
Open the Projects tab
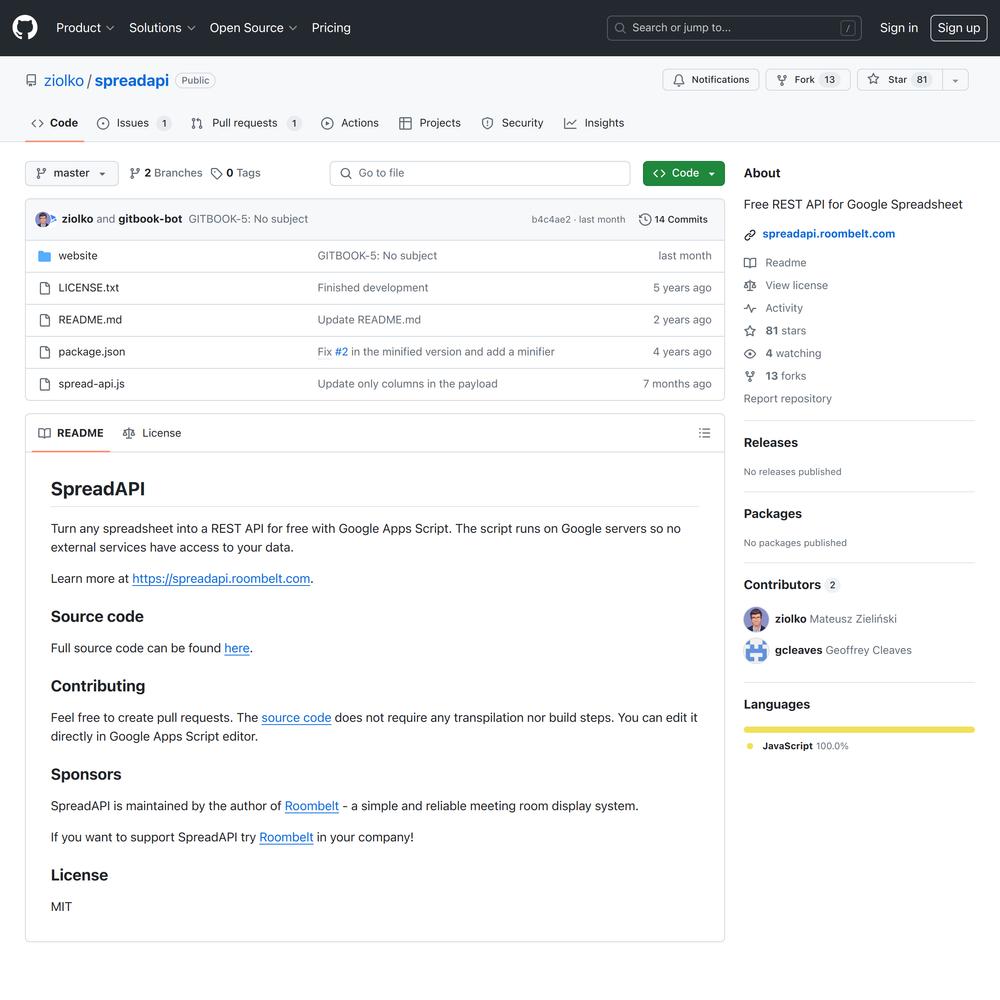tap(430, 123)
